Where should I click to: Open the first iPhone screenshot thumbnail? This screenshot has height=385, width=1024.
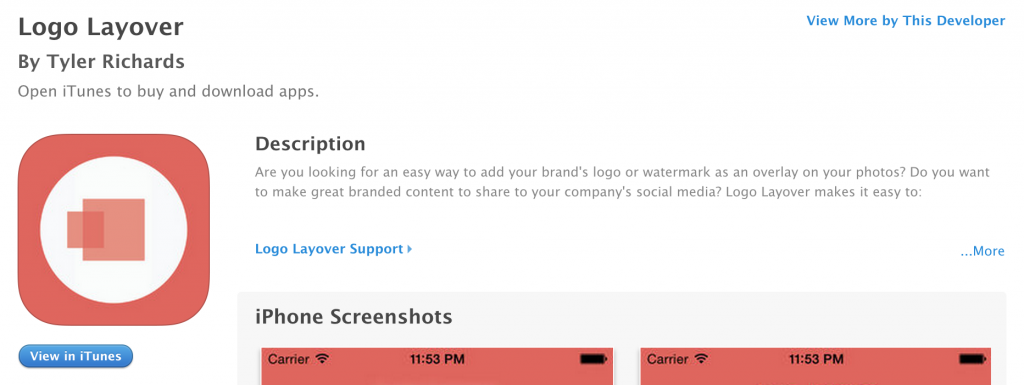coord(437,366)
